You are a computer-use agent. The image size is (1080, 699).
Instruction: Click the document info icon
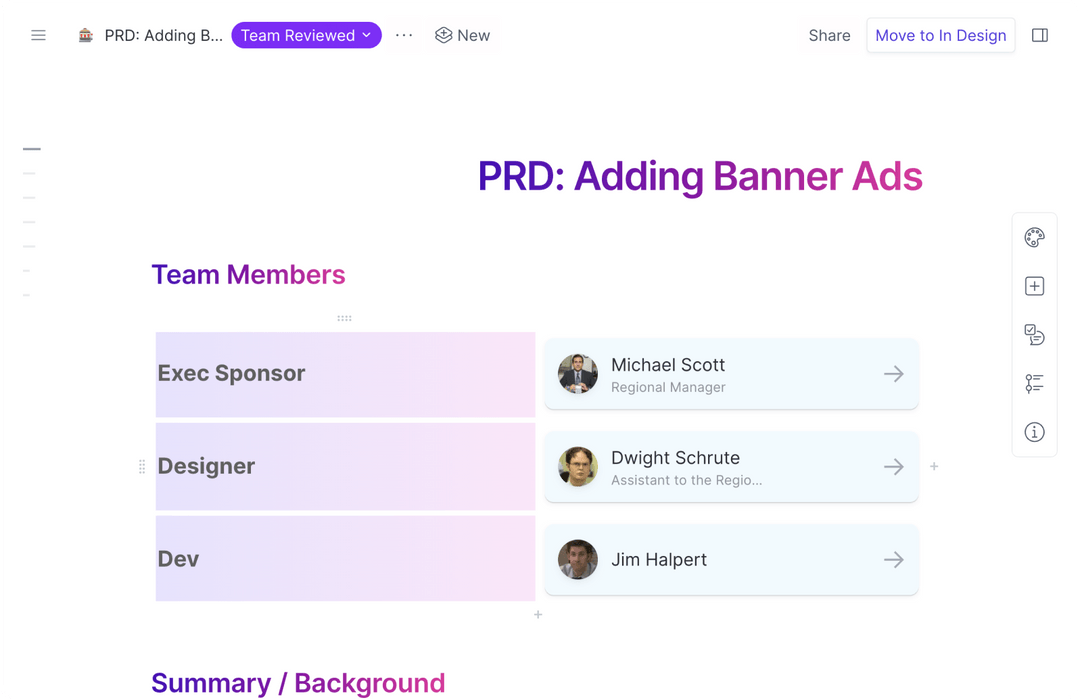tap(1034, 432)
